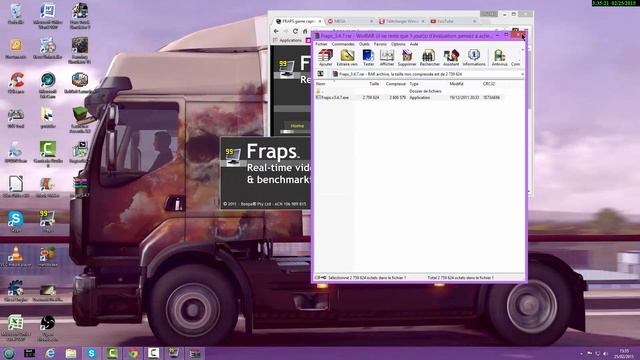
Task: Switch to the FRAPS game capture Chrome tab
Action: (298, 21)
